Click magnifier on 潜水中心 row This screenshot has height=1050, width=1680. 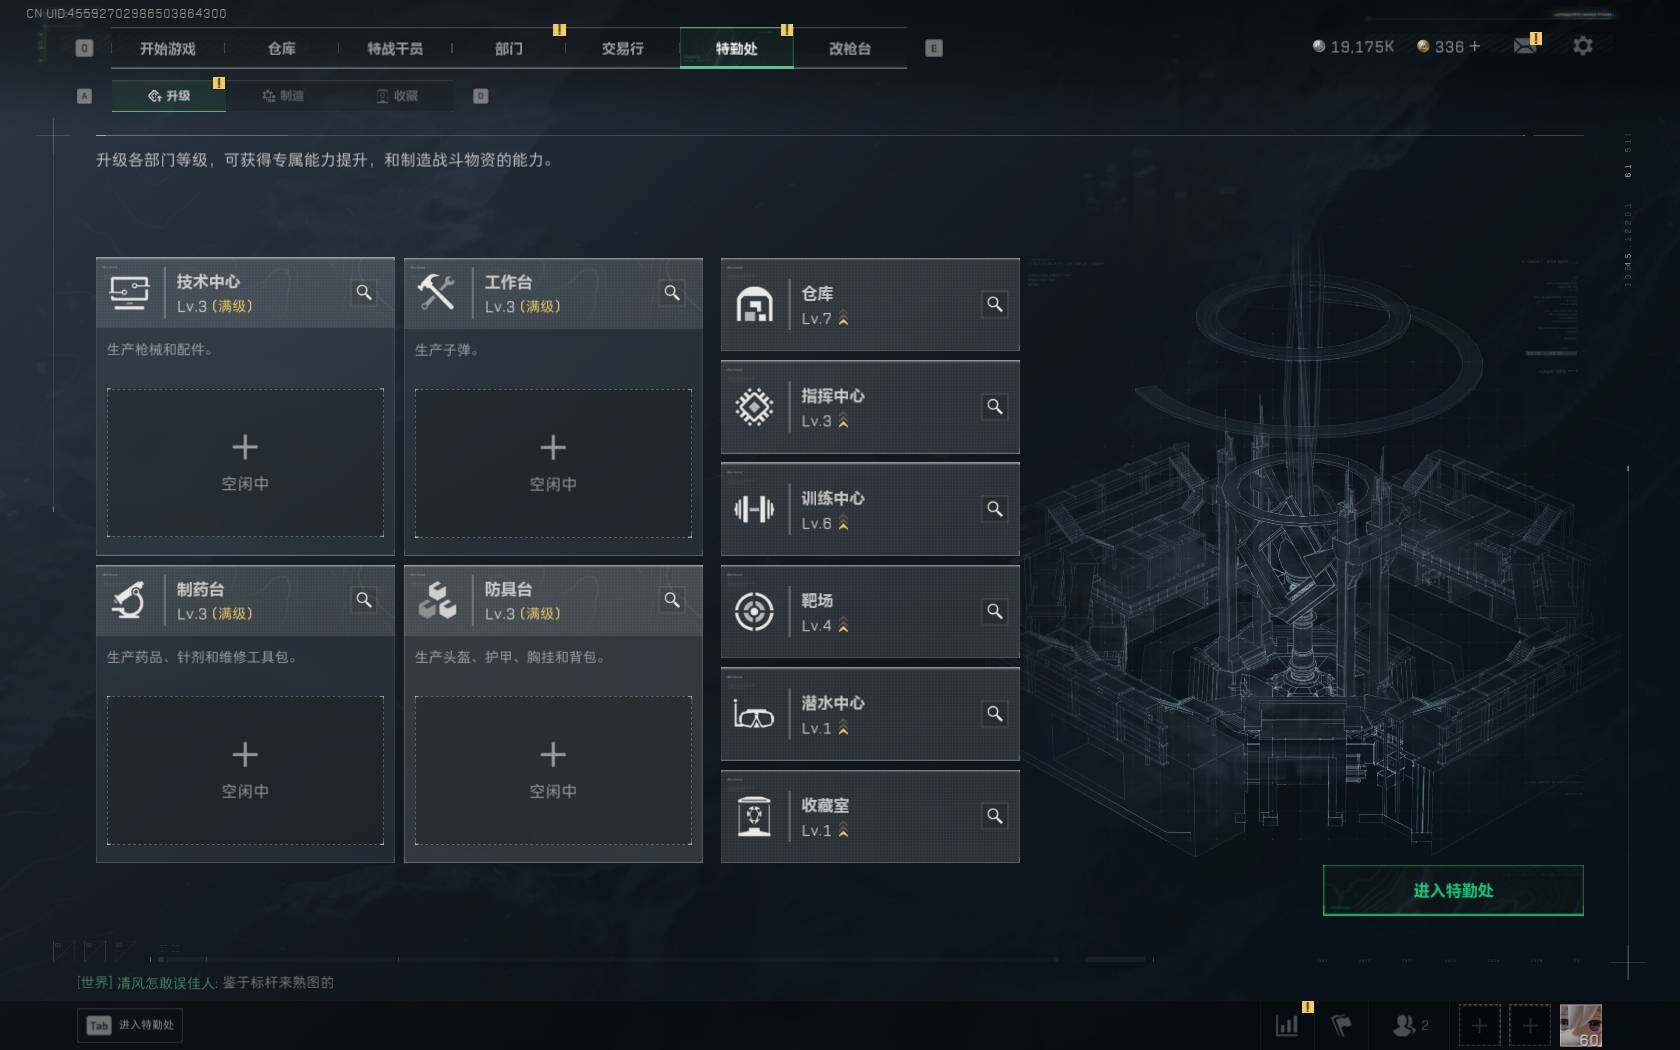coord(995,714)
